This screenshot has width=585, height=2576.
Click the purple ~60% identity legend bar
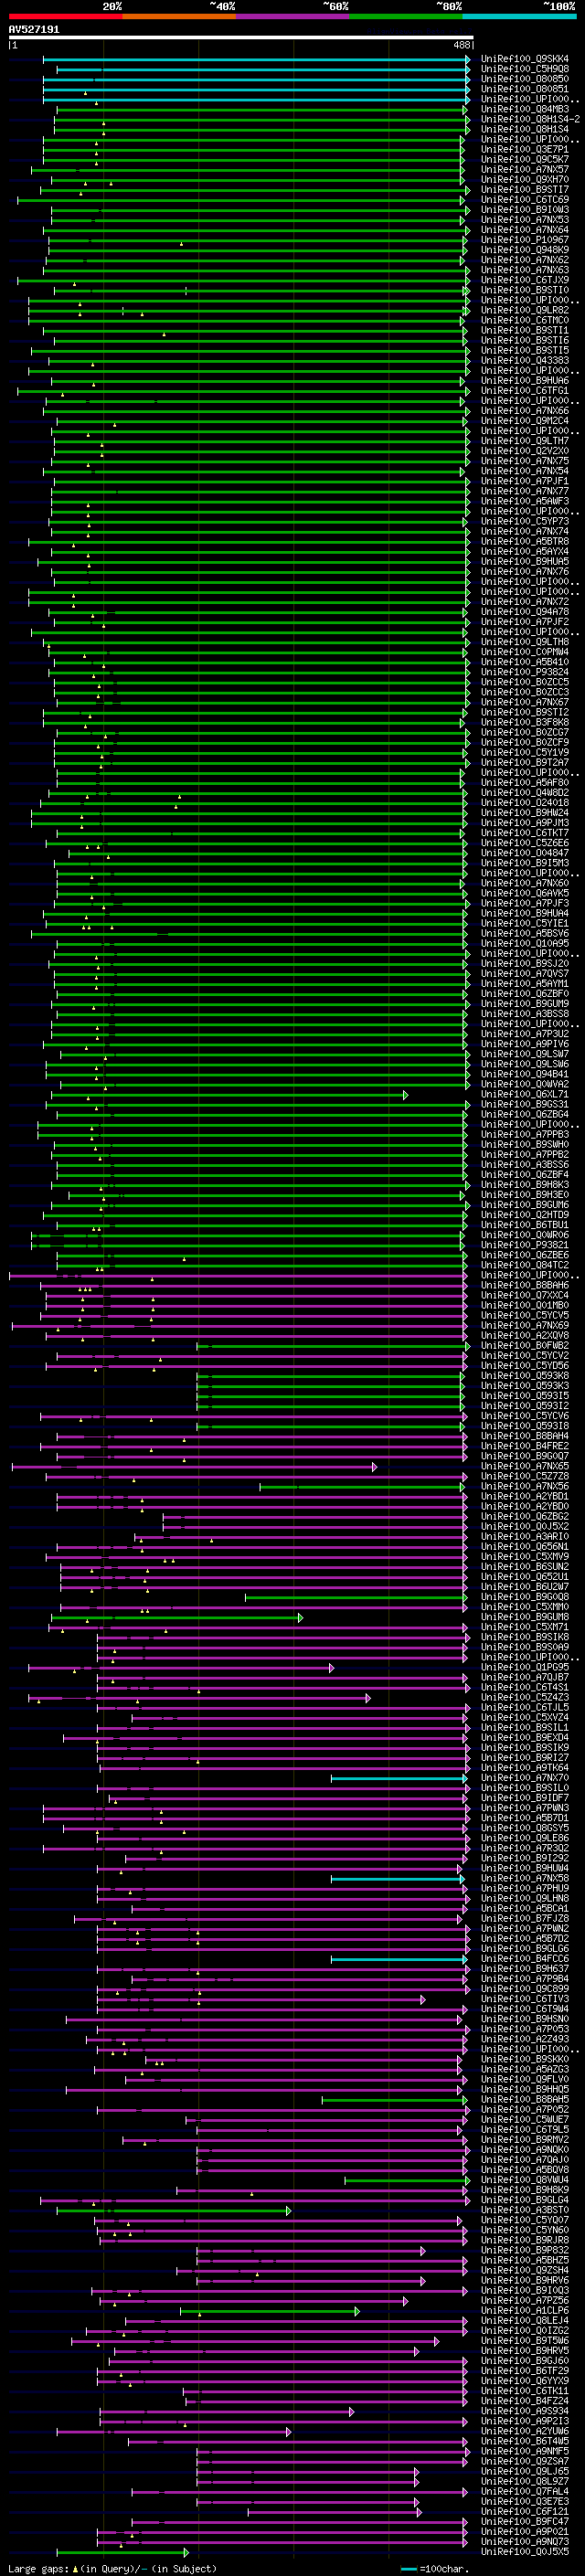tap(293, 16)
